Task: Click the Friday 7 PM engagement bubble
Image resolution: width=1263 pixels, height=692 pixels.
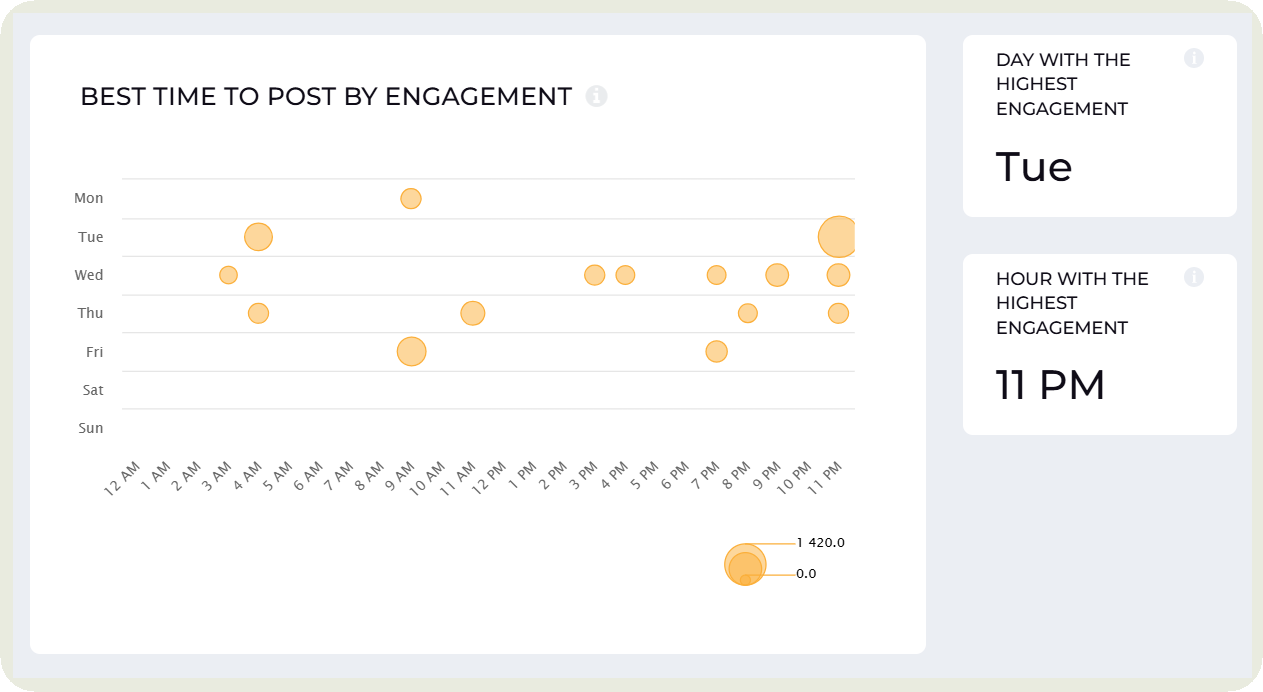Action: coord(715,351)
